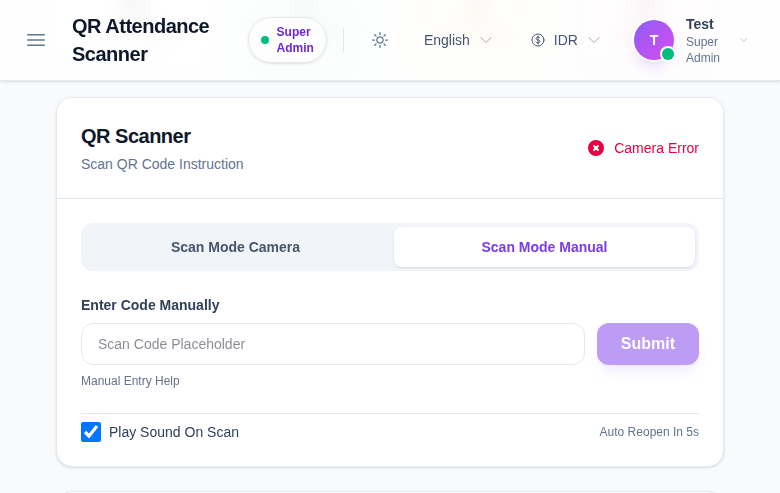This screenshot has width=780, height=493.
Task: Click the Enter Code Manually label
Action: point(150,305)
